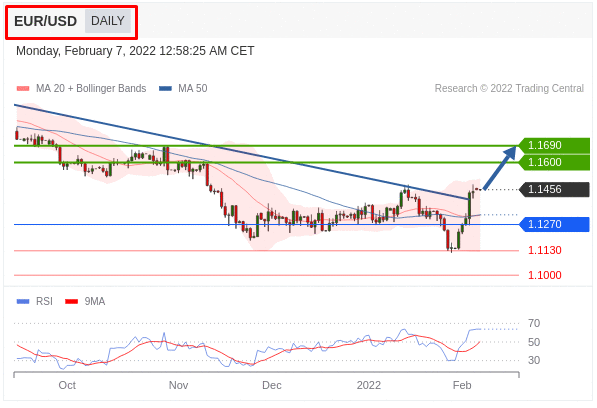This screenshot has width=597, height=408.
Task: Click the 2022 marker on the time axis
Action: [x=369, y=385]
